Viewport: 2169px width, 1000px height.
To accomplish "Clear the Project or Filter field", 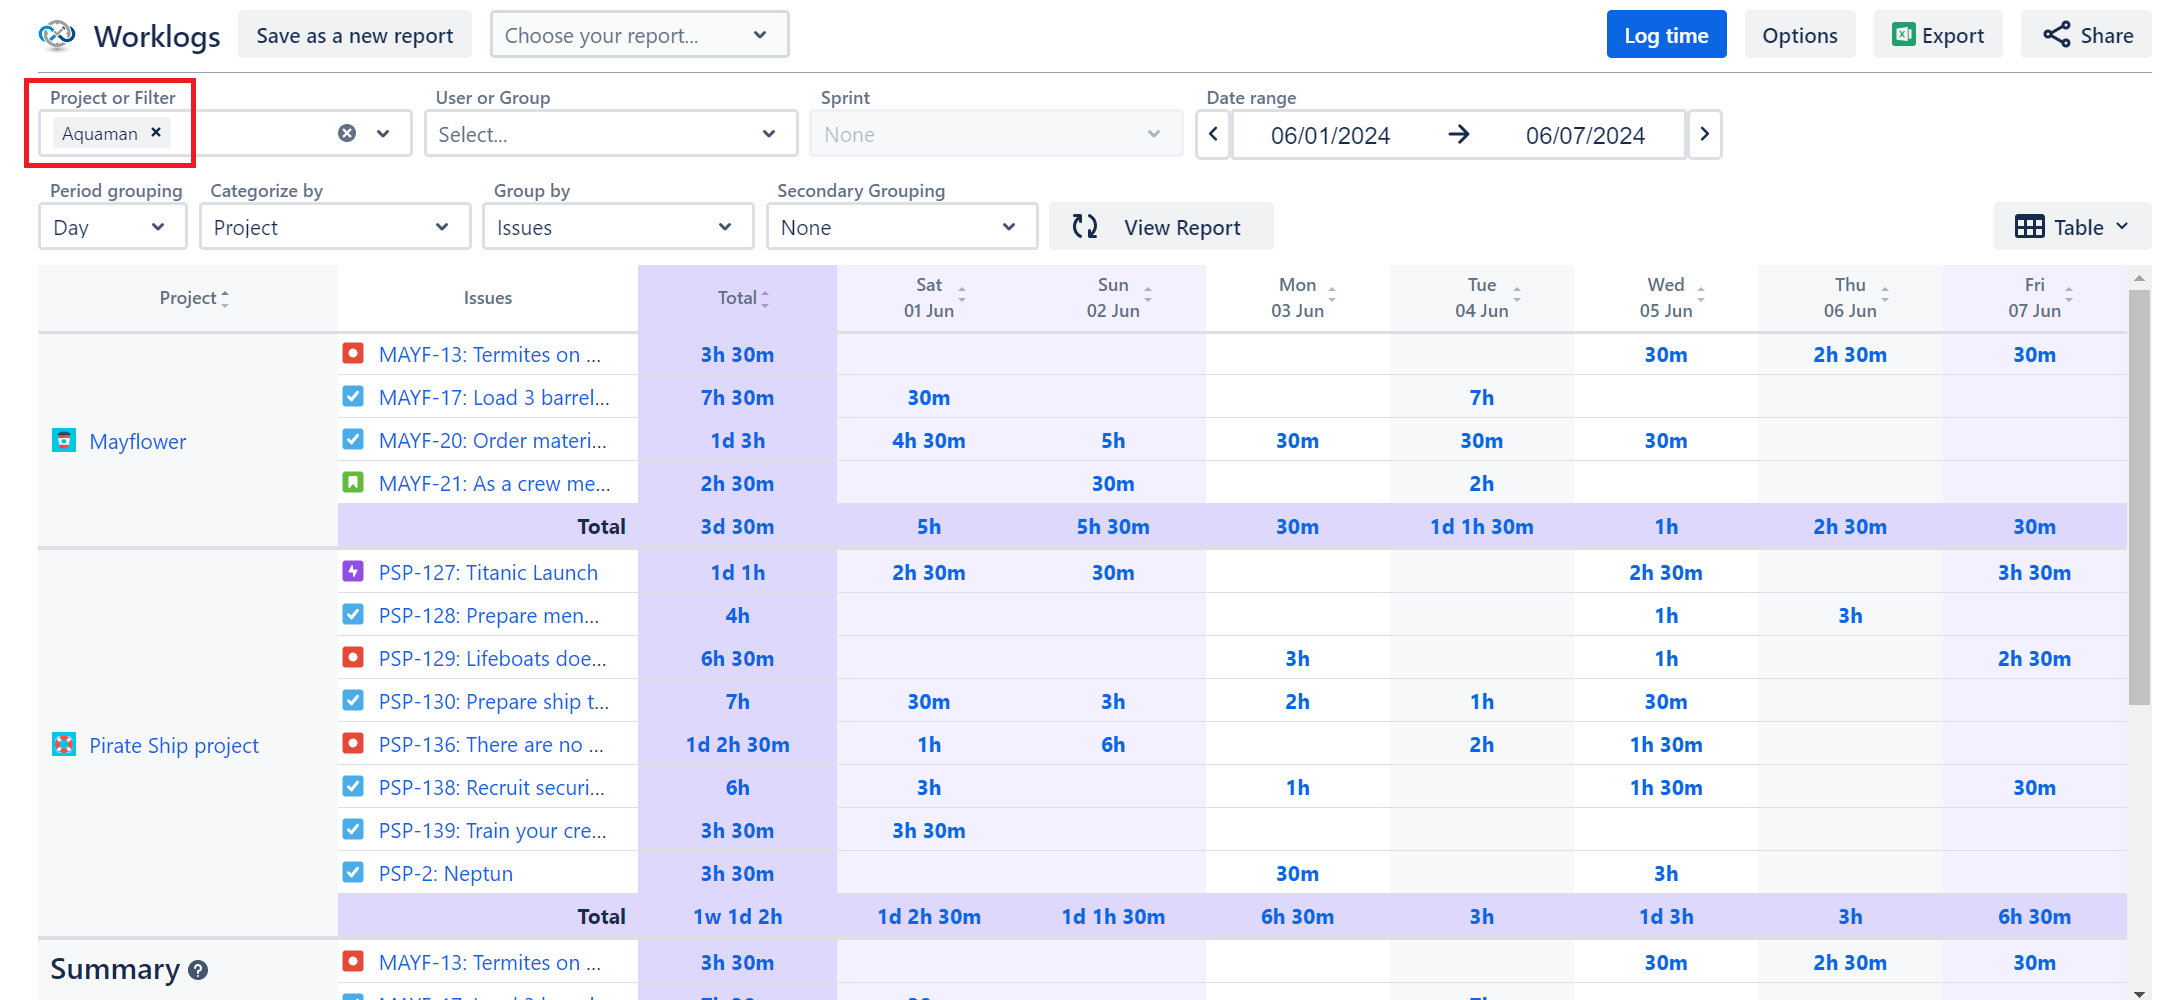I will pyautogui.click(x=347, y=133).
